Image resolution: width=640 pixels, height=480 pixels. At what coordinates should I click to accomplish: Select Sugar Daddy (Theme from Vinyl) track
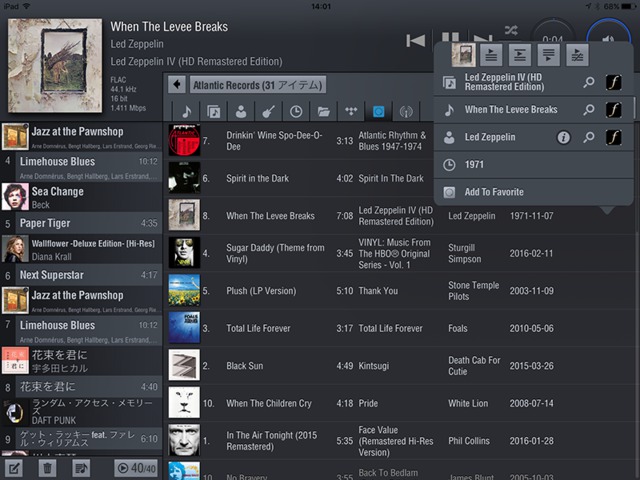(401, 253)
